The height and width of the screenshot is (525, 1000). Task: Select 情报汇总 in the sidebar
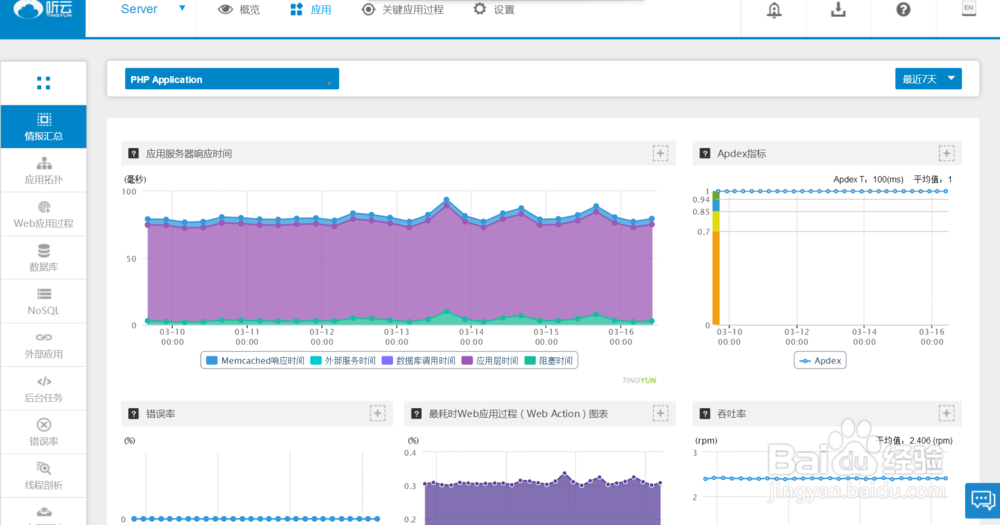[x=43, y=126]
